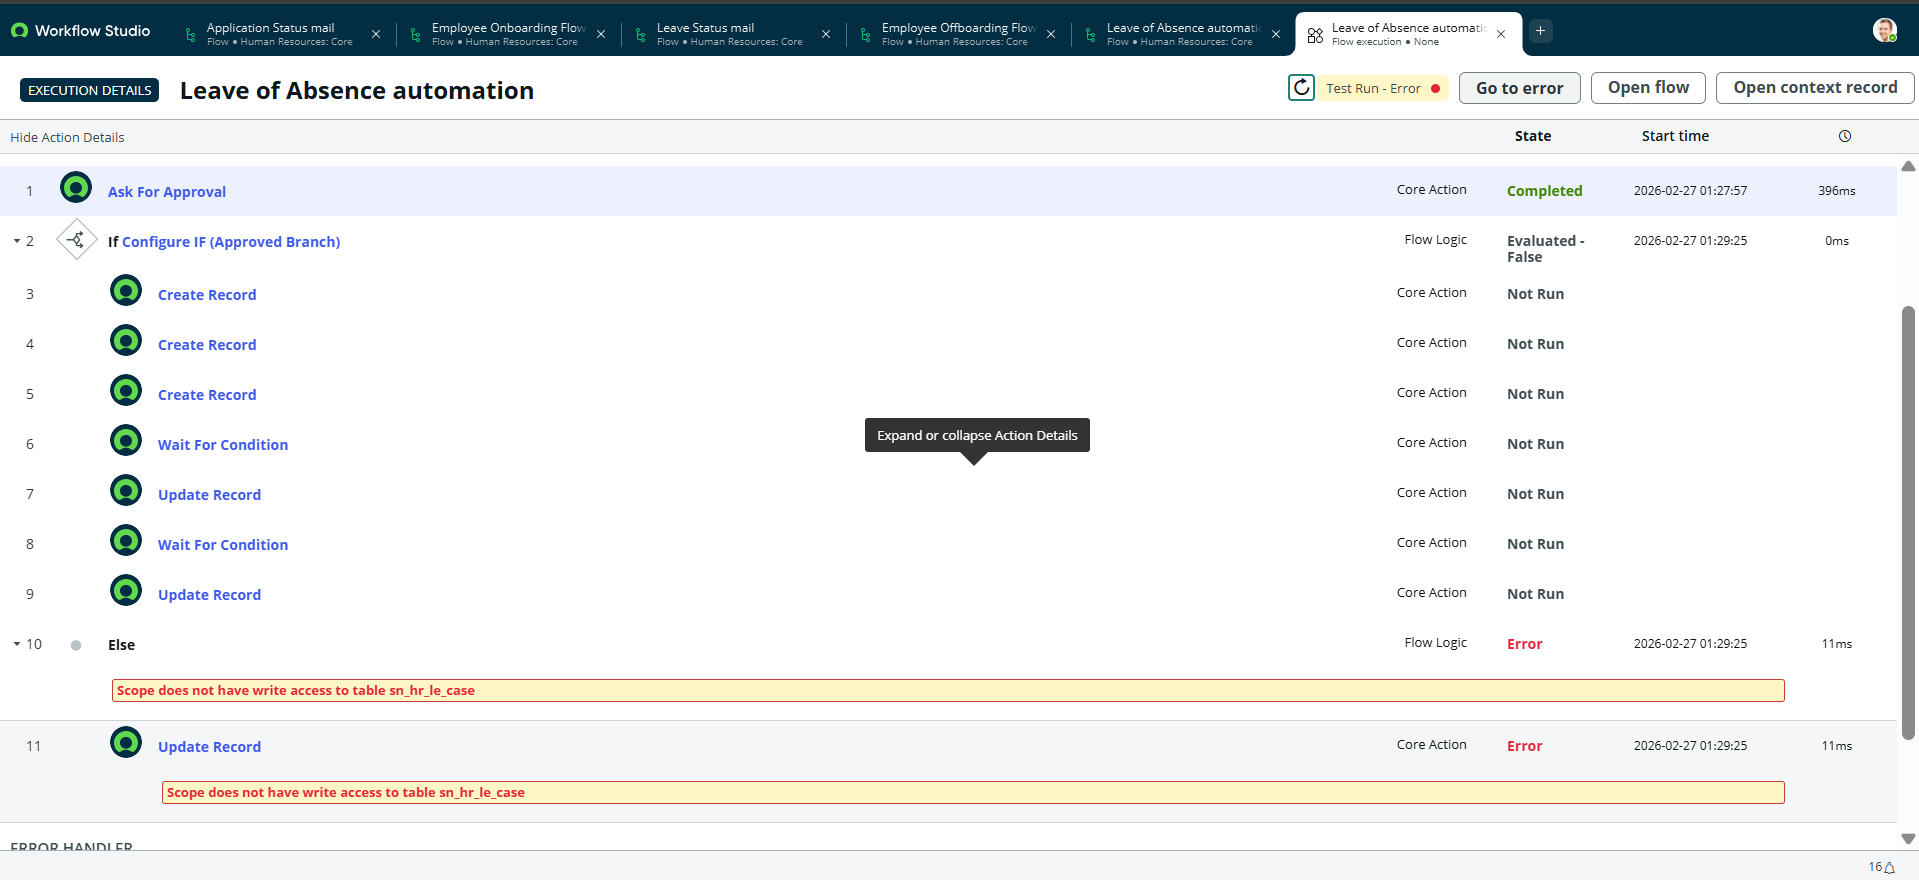Click the scope error message under Else
Image resolution: width=1919 pixels, height=880 pixels.
[948, 690]
